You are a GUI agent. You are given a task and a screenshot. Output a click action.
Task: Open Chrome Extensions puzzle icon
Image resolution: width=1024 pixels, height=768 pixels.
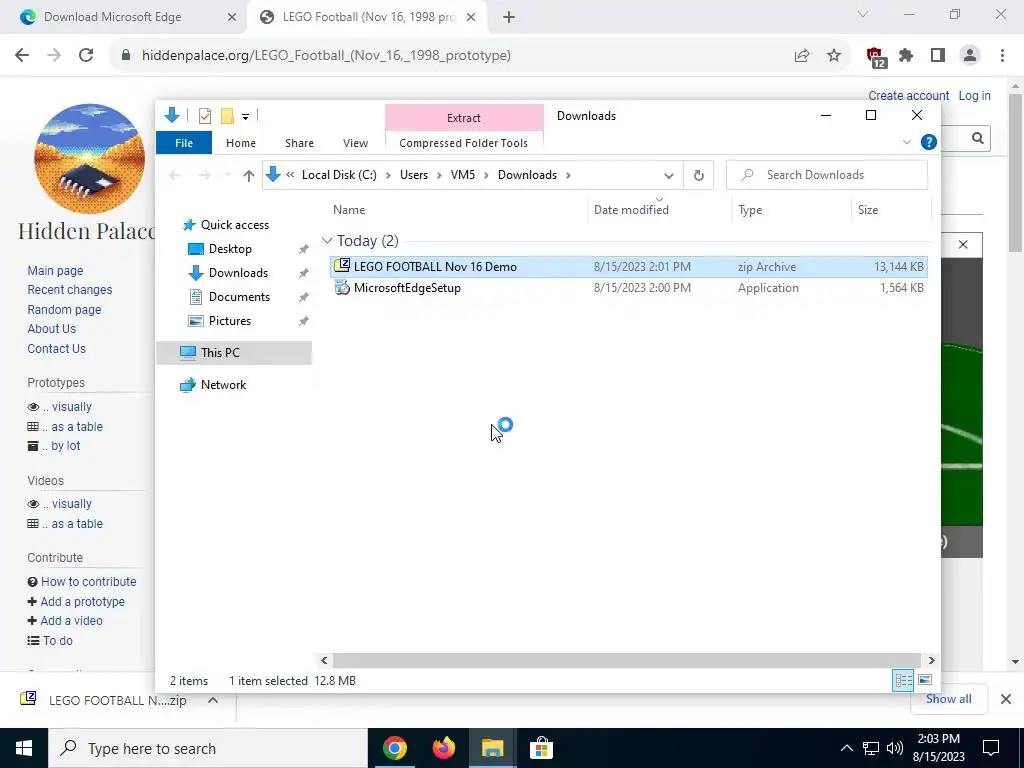pos(906,56)
